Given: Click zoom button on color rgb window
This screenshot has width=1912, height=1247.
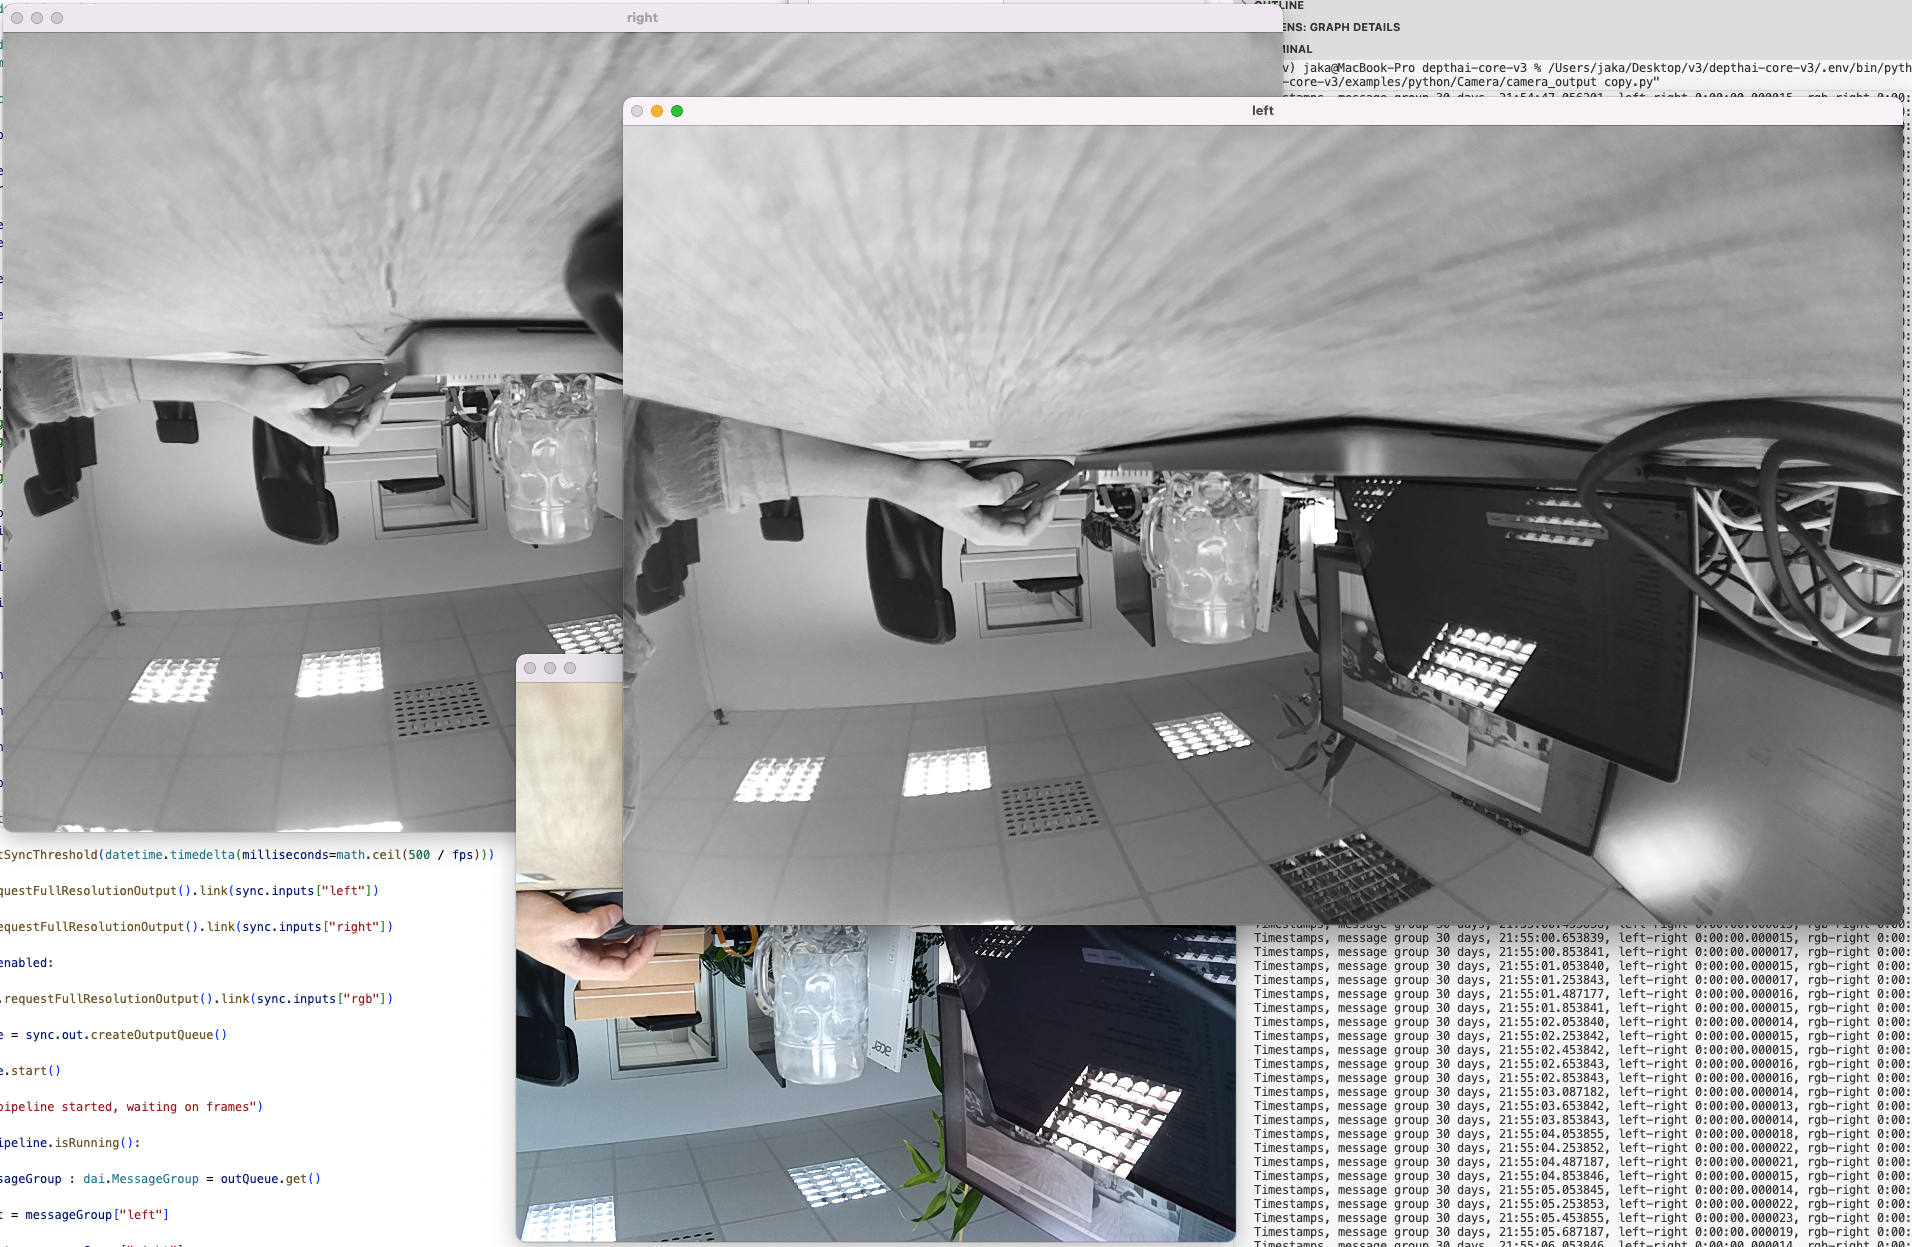Looking at the screenshot, I should (570, 668).
